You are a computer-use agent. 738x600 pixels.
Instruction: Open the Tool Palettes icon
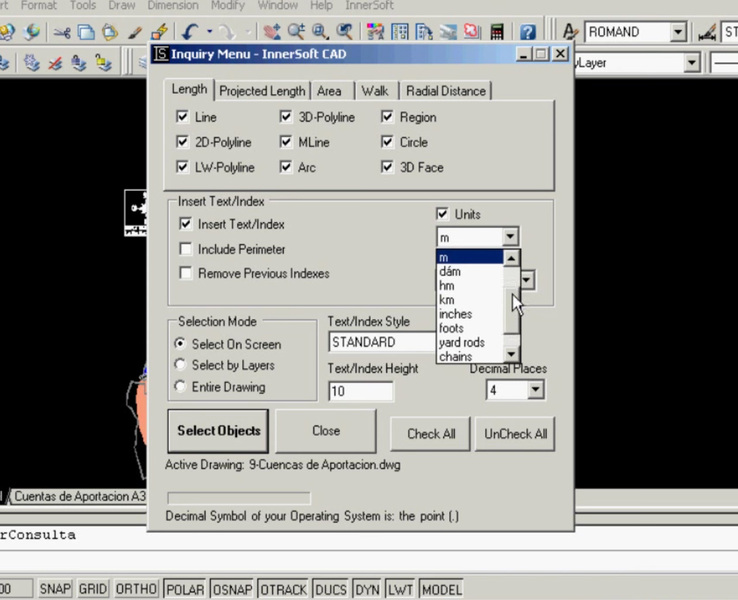[424, 32]
